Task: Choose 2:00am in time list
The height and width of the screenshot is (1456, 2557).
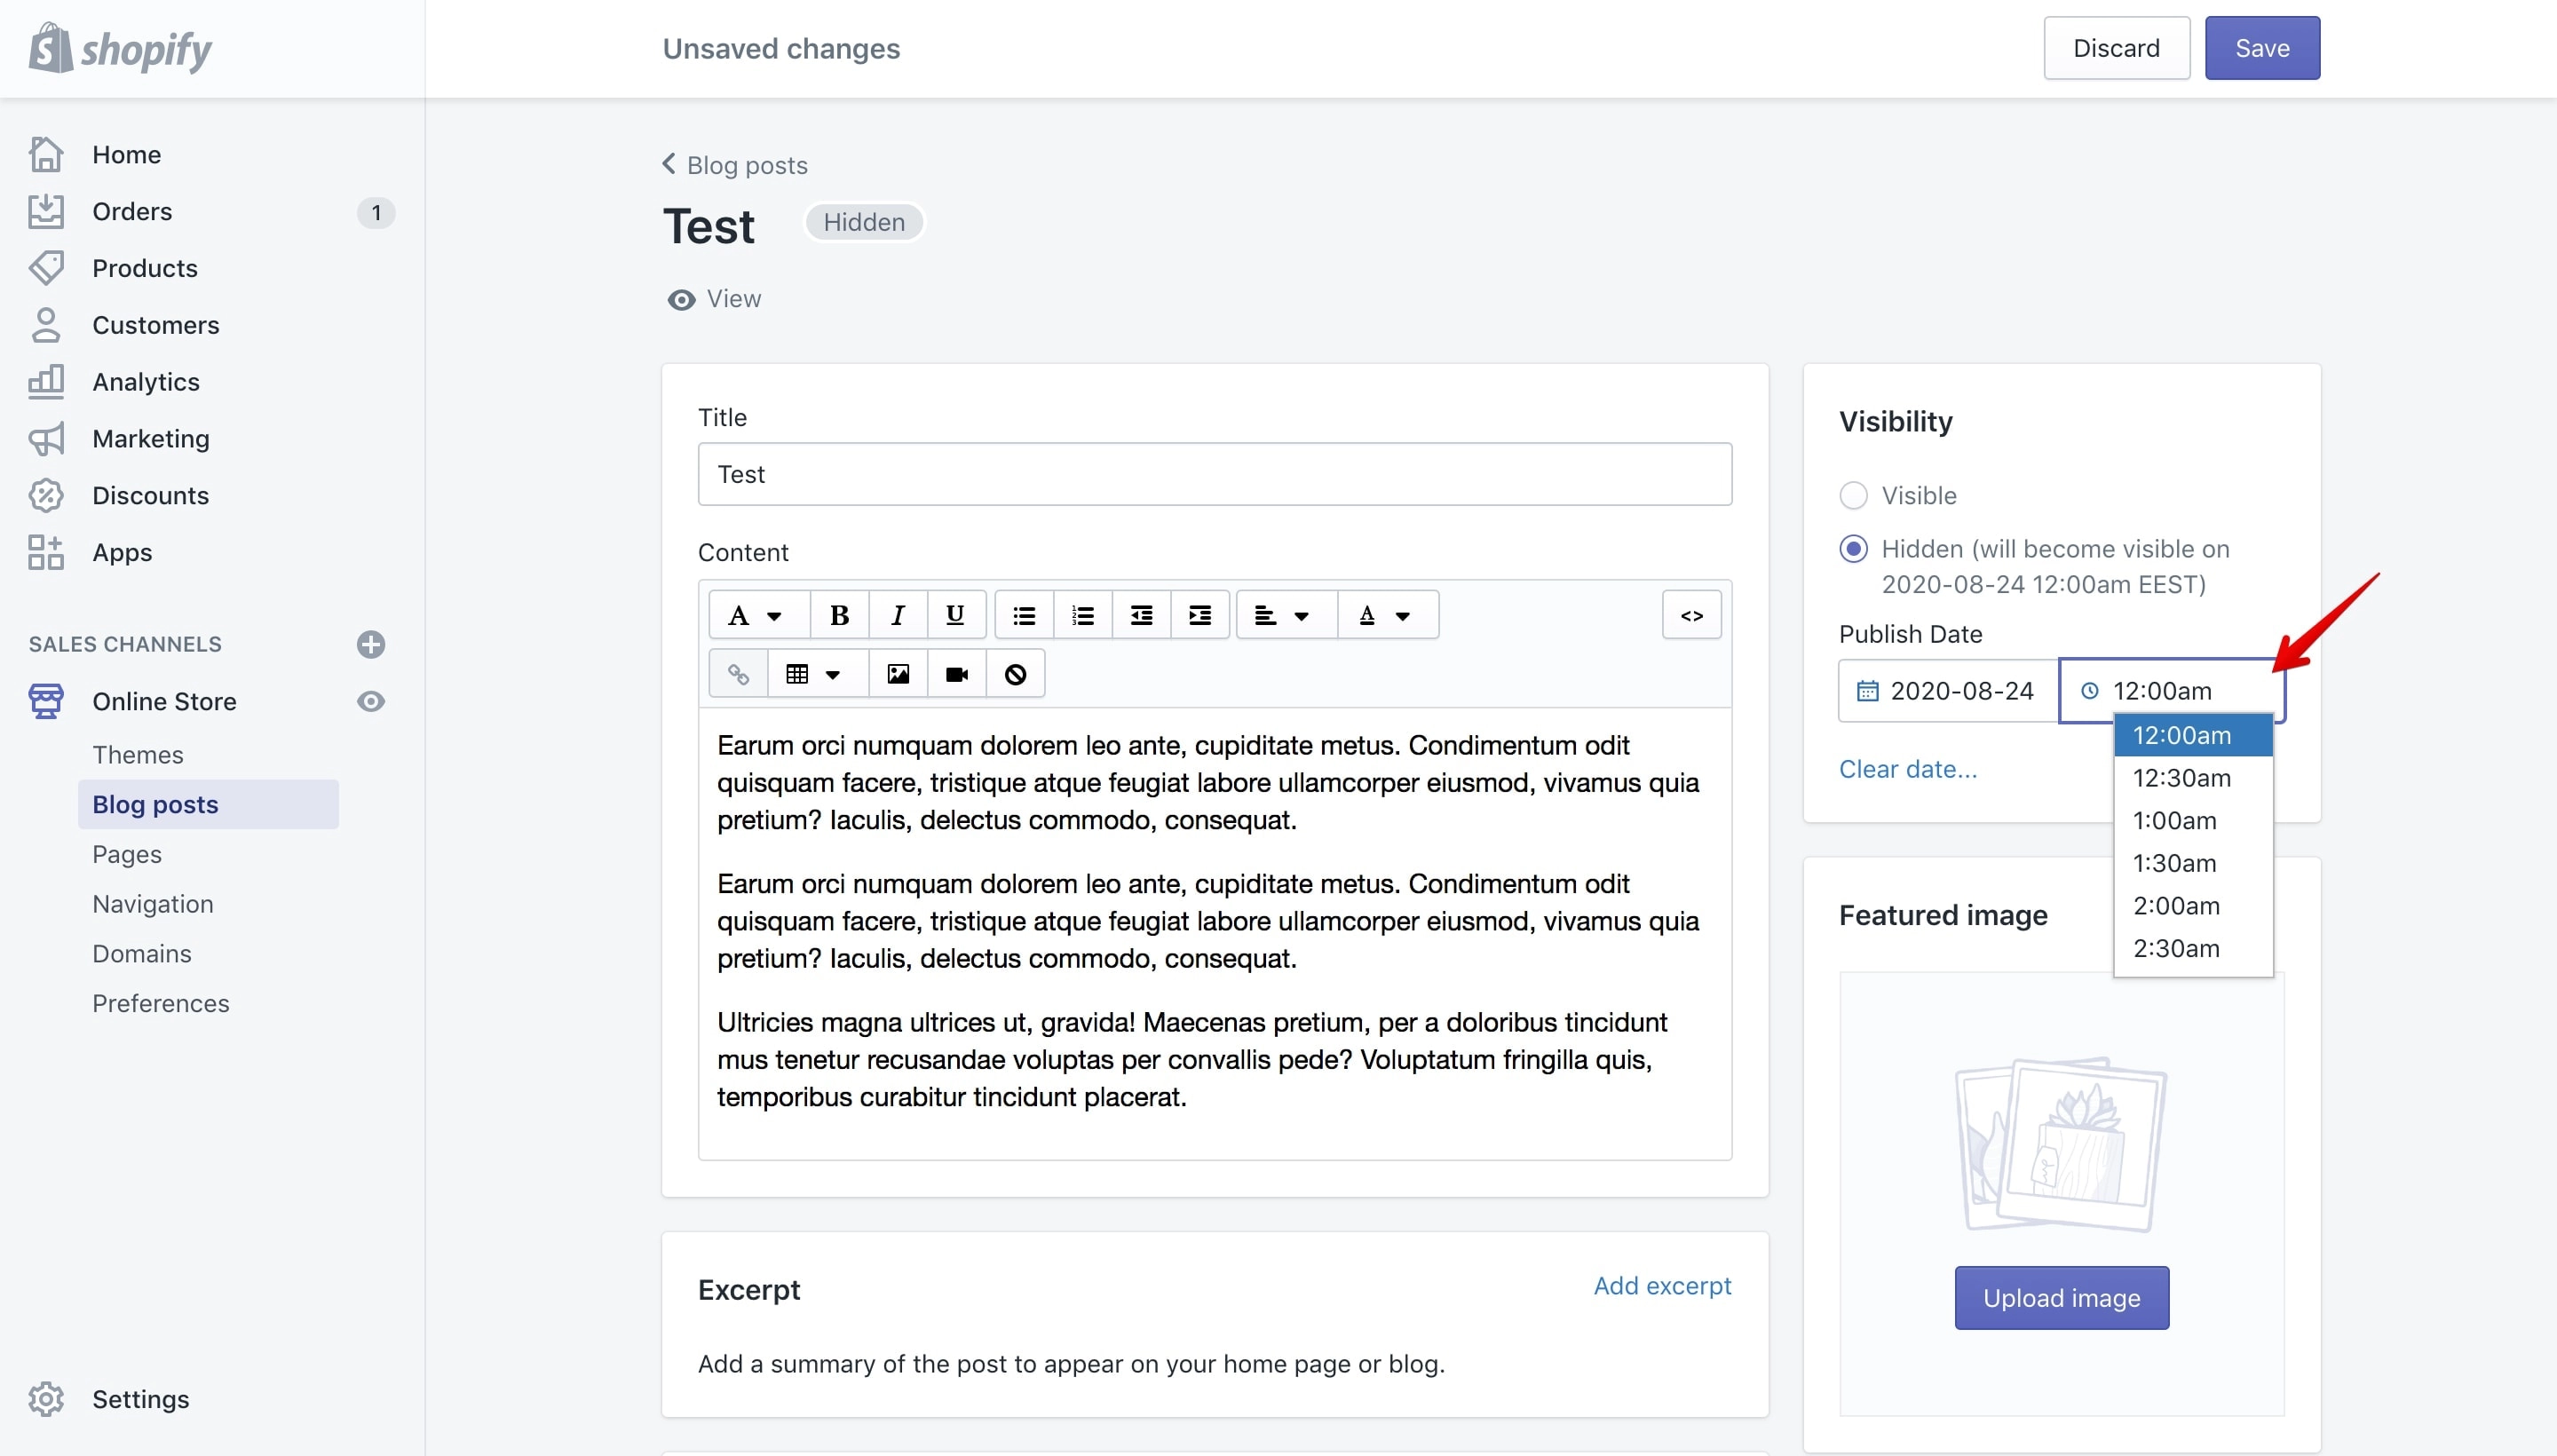Action: [x=2193, y=906]
